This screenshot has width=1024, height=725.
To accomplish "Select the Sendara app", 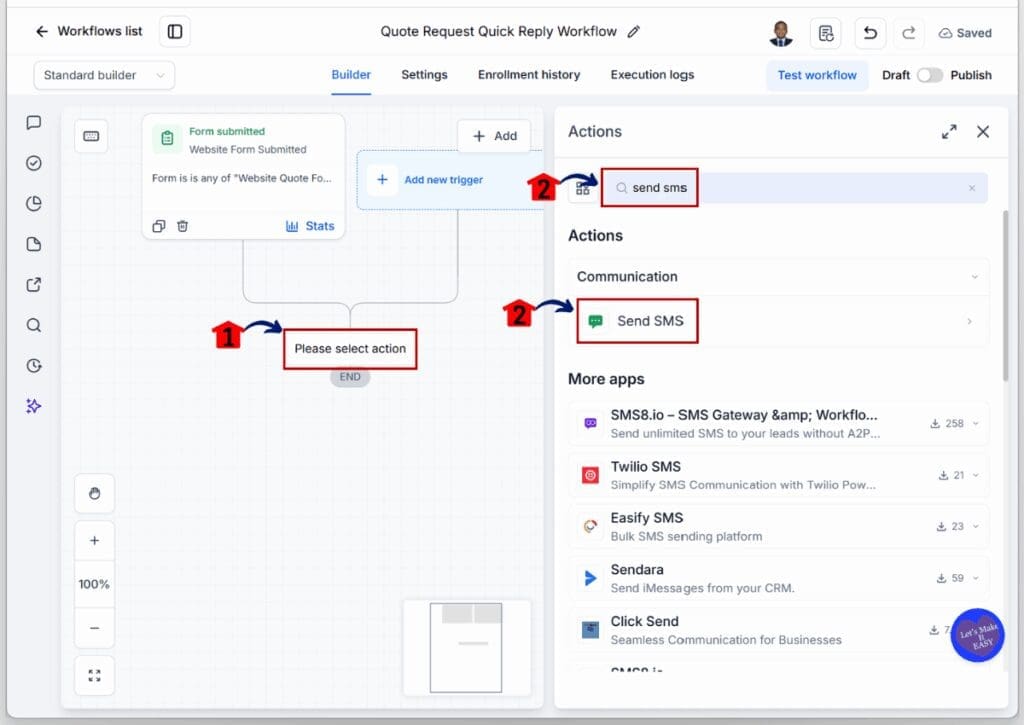I will point(778,578).
